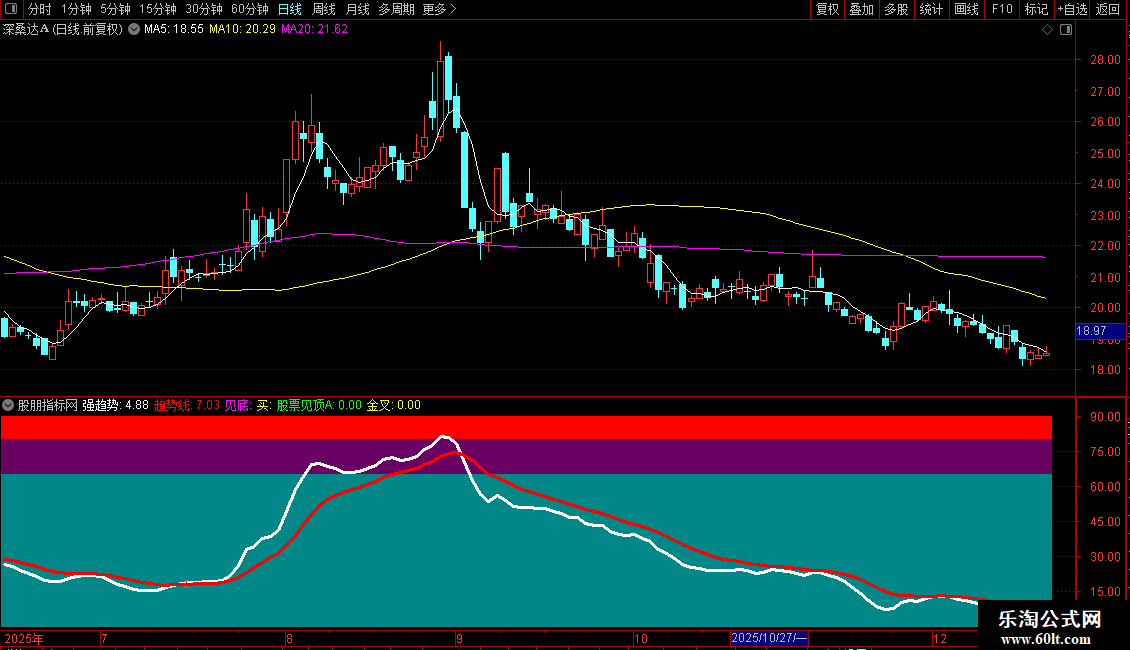Click the red overbought band in indicator
Viewport: 1130px width, 650px height.
click(526, 427)
